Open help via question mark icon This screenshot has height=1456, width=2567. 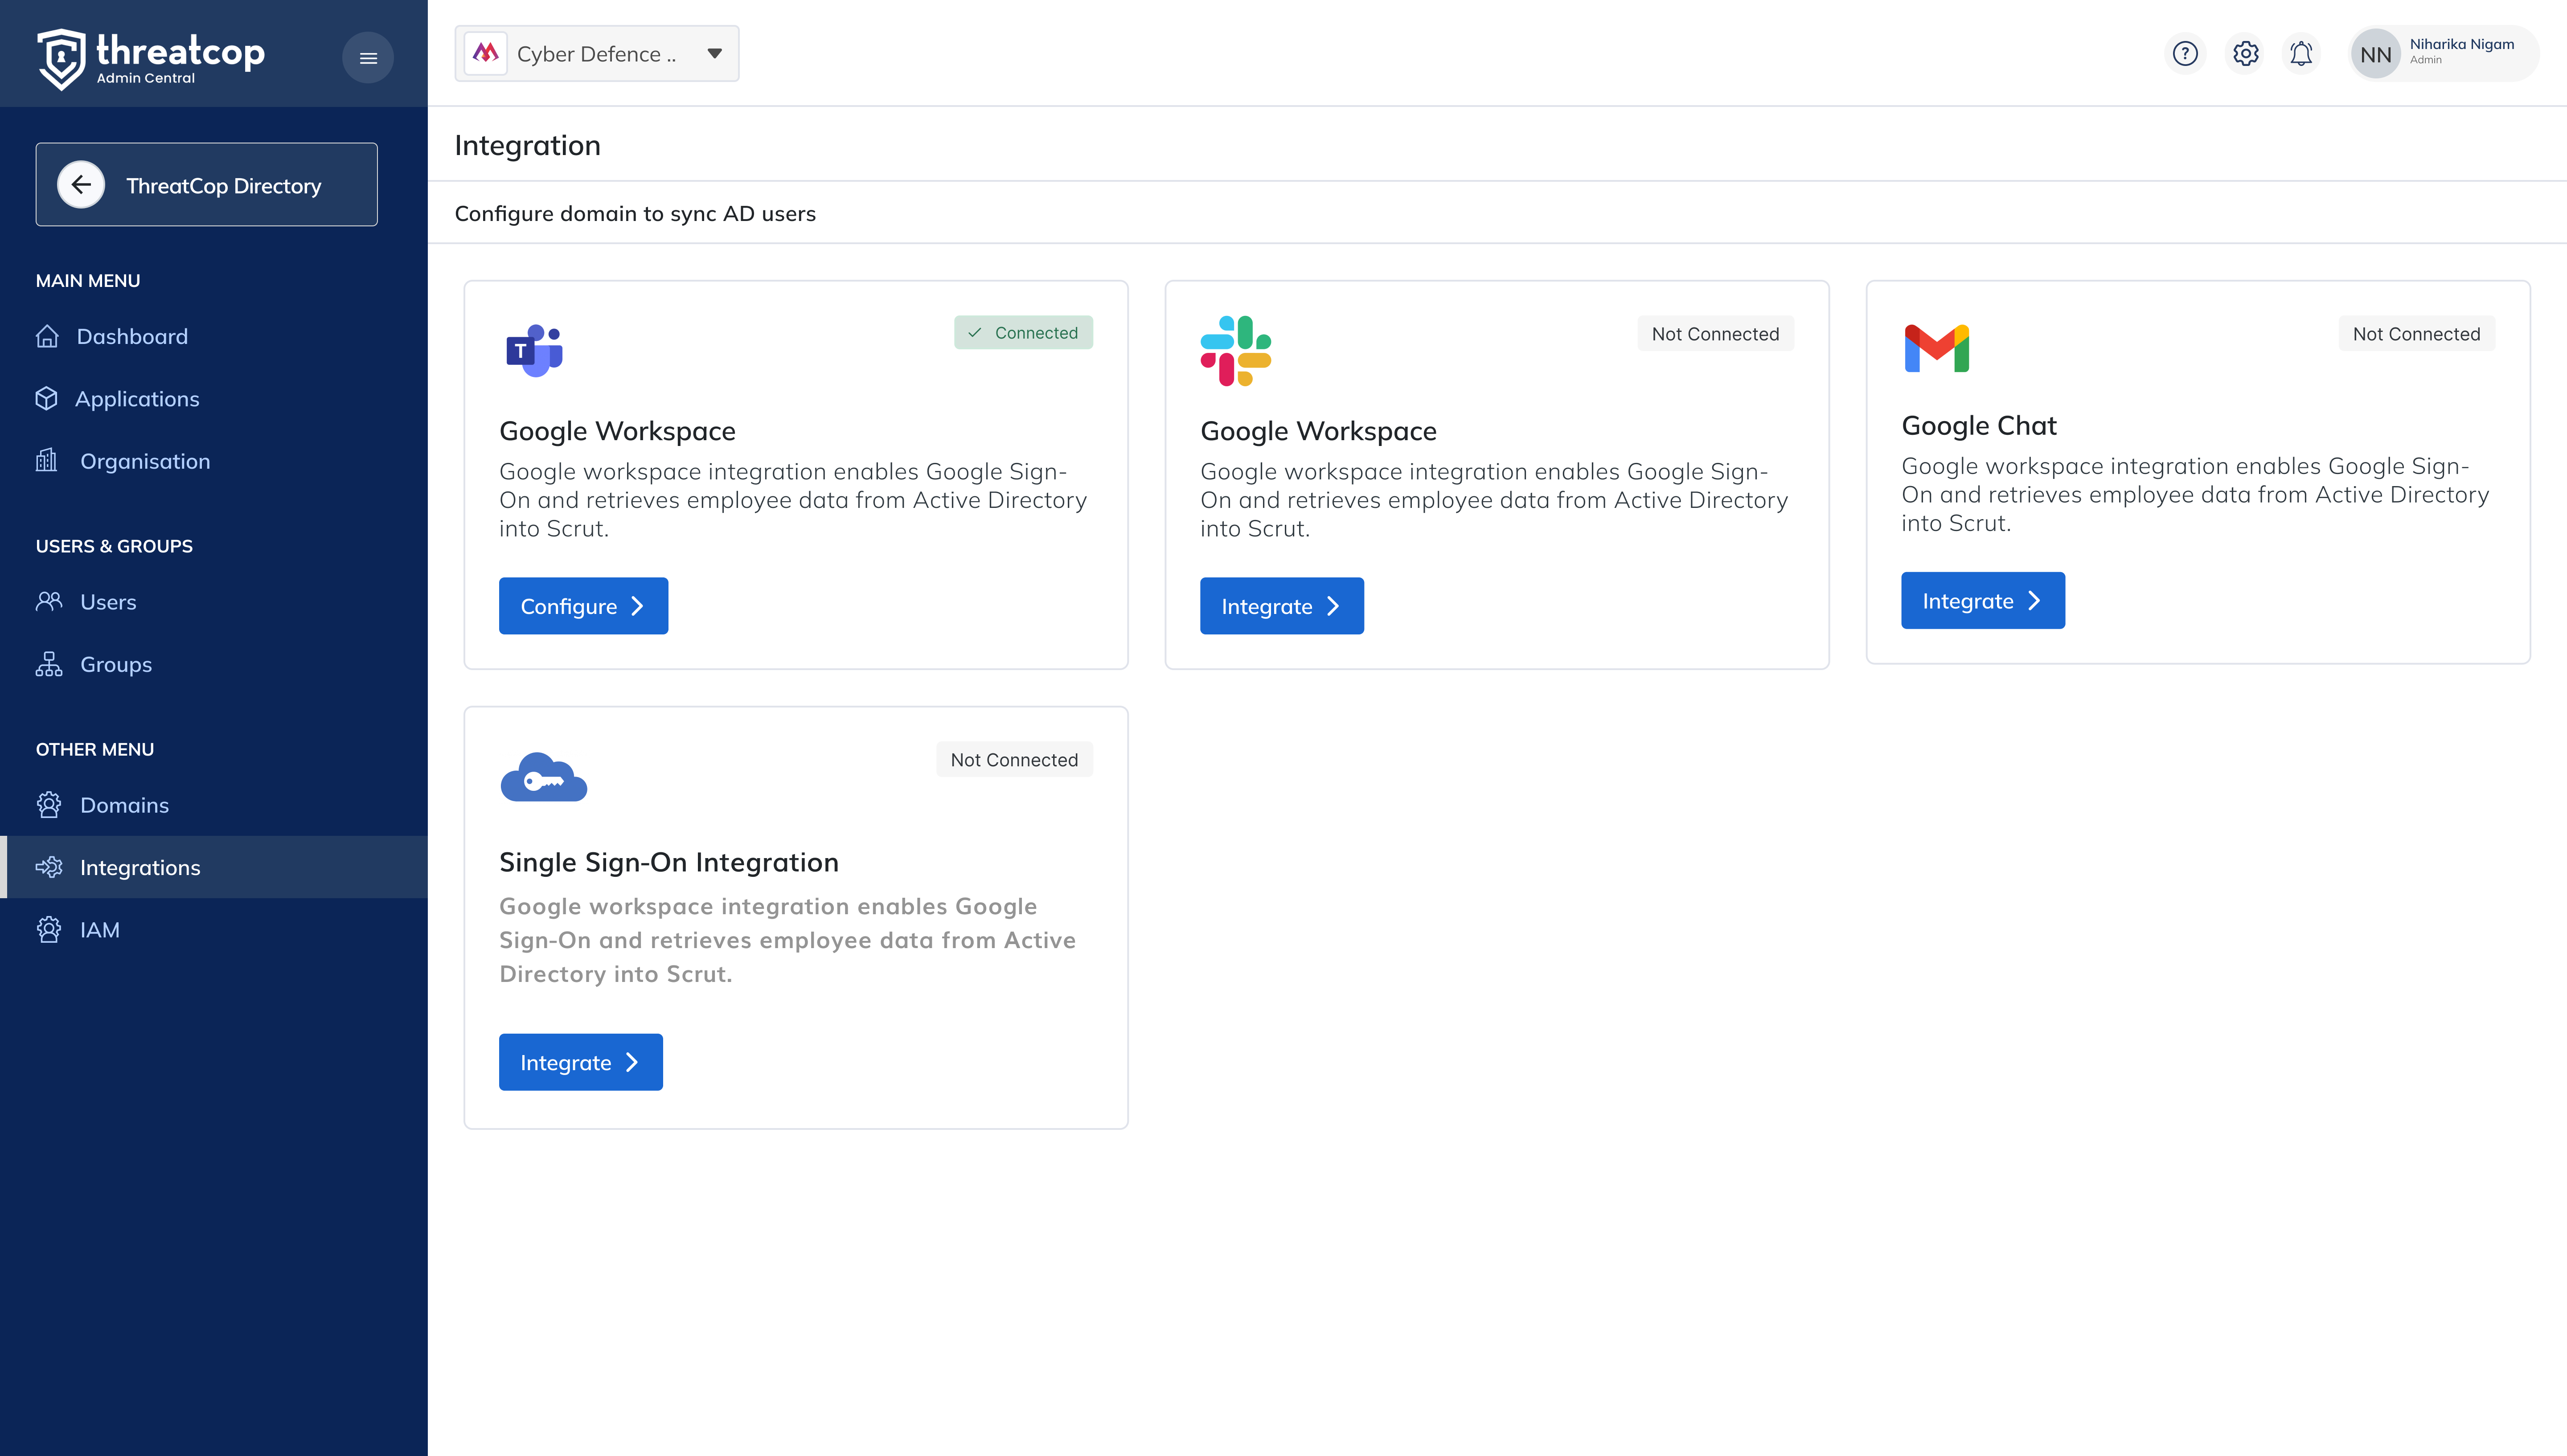(2185, 53)
